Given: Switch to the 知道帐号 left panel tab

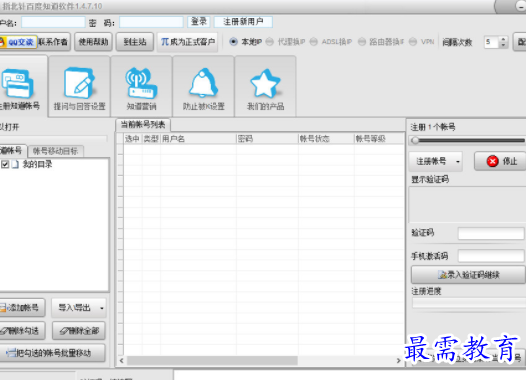Looking at the screenshot, I should pos(13,151).
